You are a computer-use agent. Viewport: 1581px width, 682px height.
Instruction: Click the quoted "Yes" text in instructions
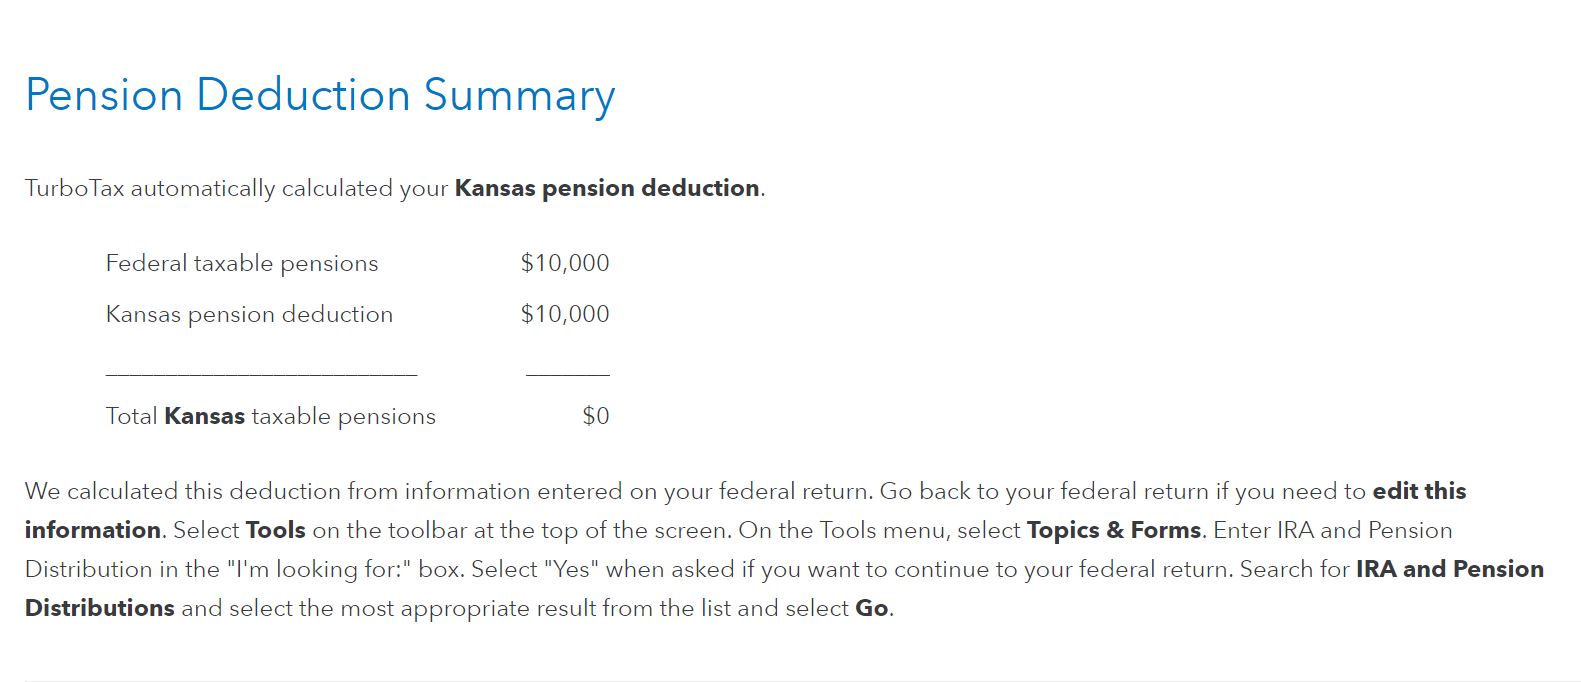click(x=571, y=569)
